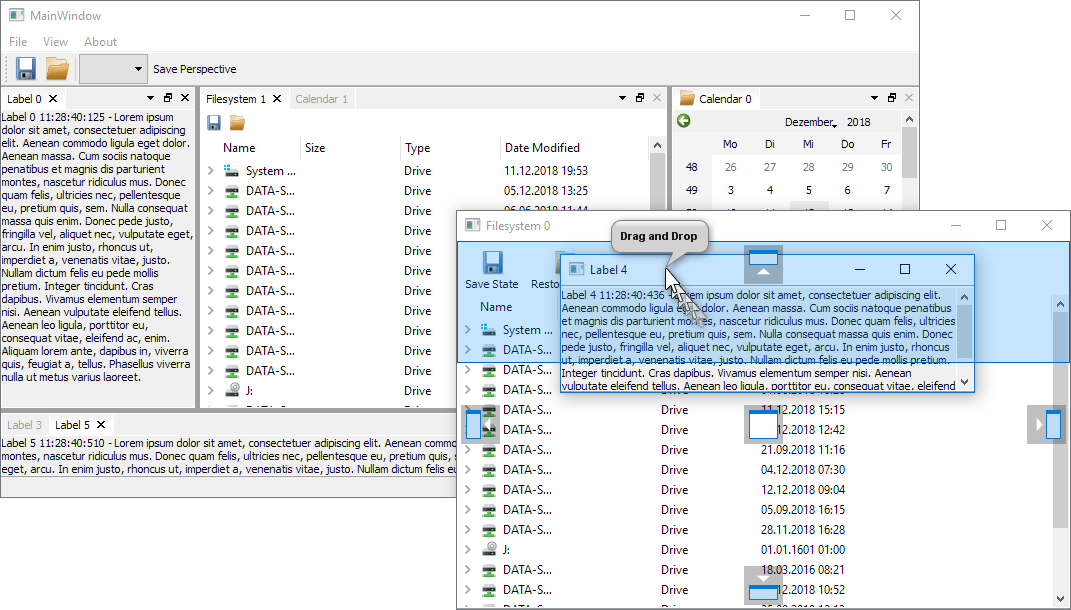The height and width of the screenshot is (610, 1071).
Task: Click the open folder icon in main toolbar
Action: (57, 68)
